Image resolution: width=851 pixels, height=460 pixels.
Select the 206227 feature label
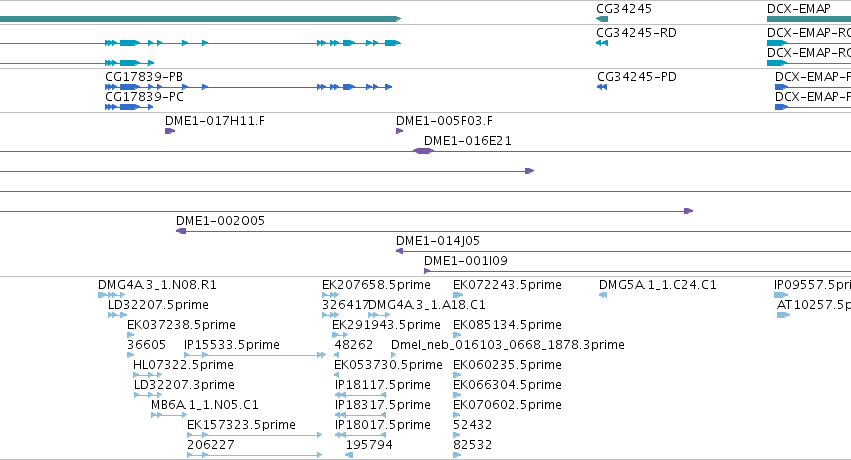tap(211, 445)
